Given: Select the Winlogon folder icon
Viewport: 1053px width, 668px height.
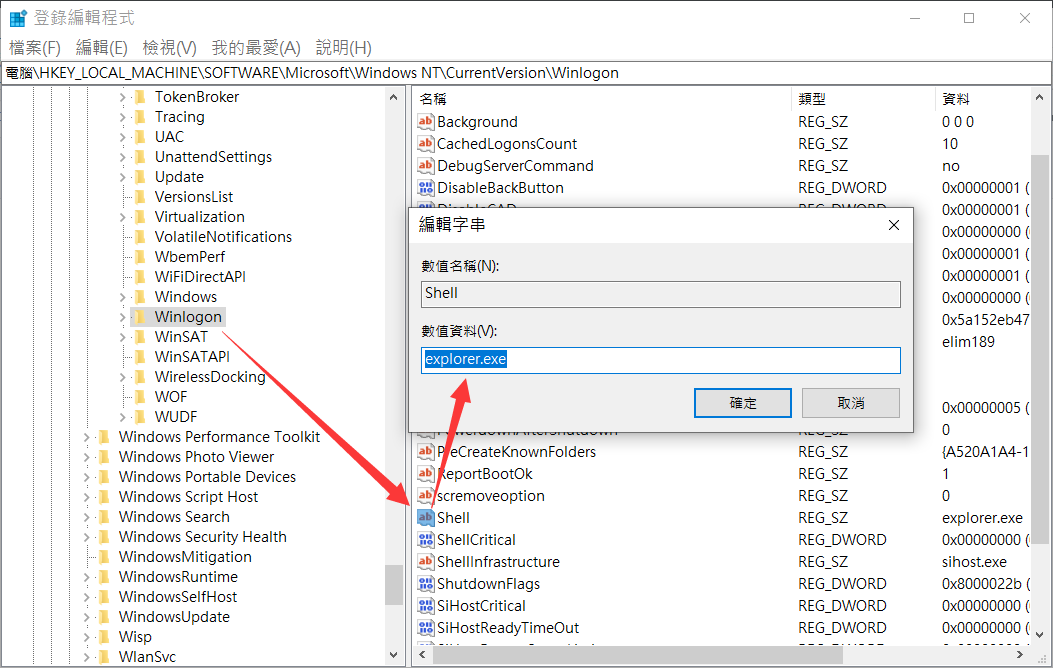Looking at the screenshot, I should coord(140,317).
